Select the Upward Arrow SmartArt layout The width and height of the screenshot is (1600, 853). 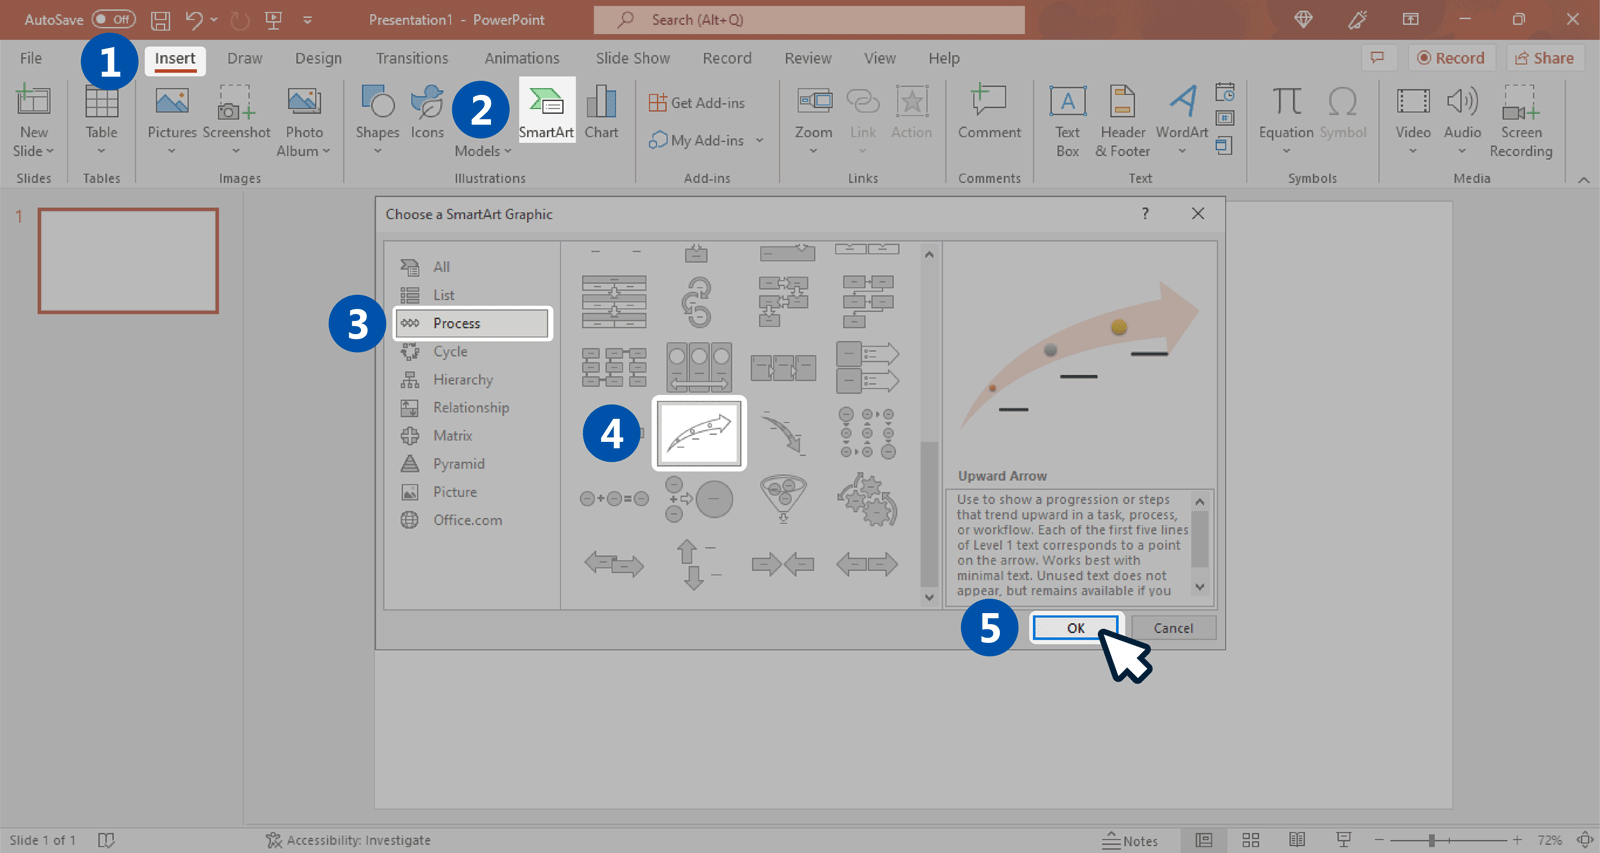(x=699, y=433)
